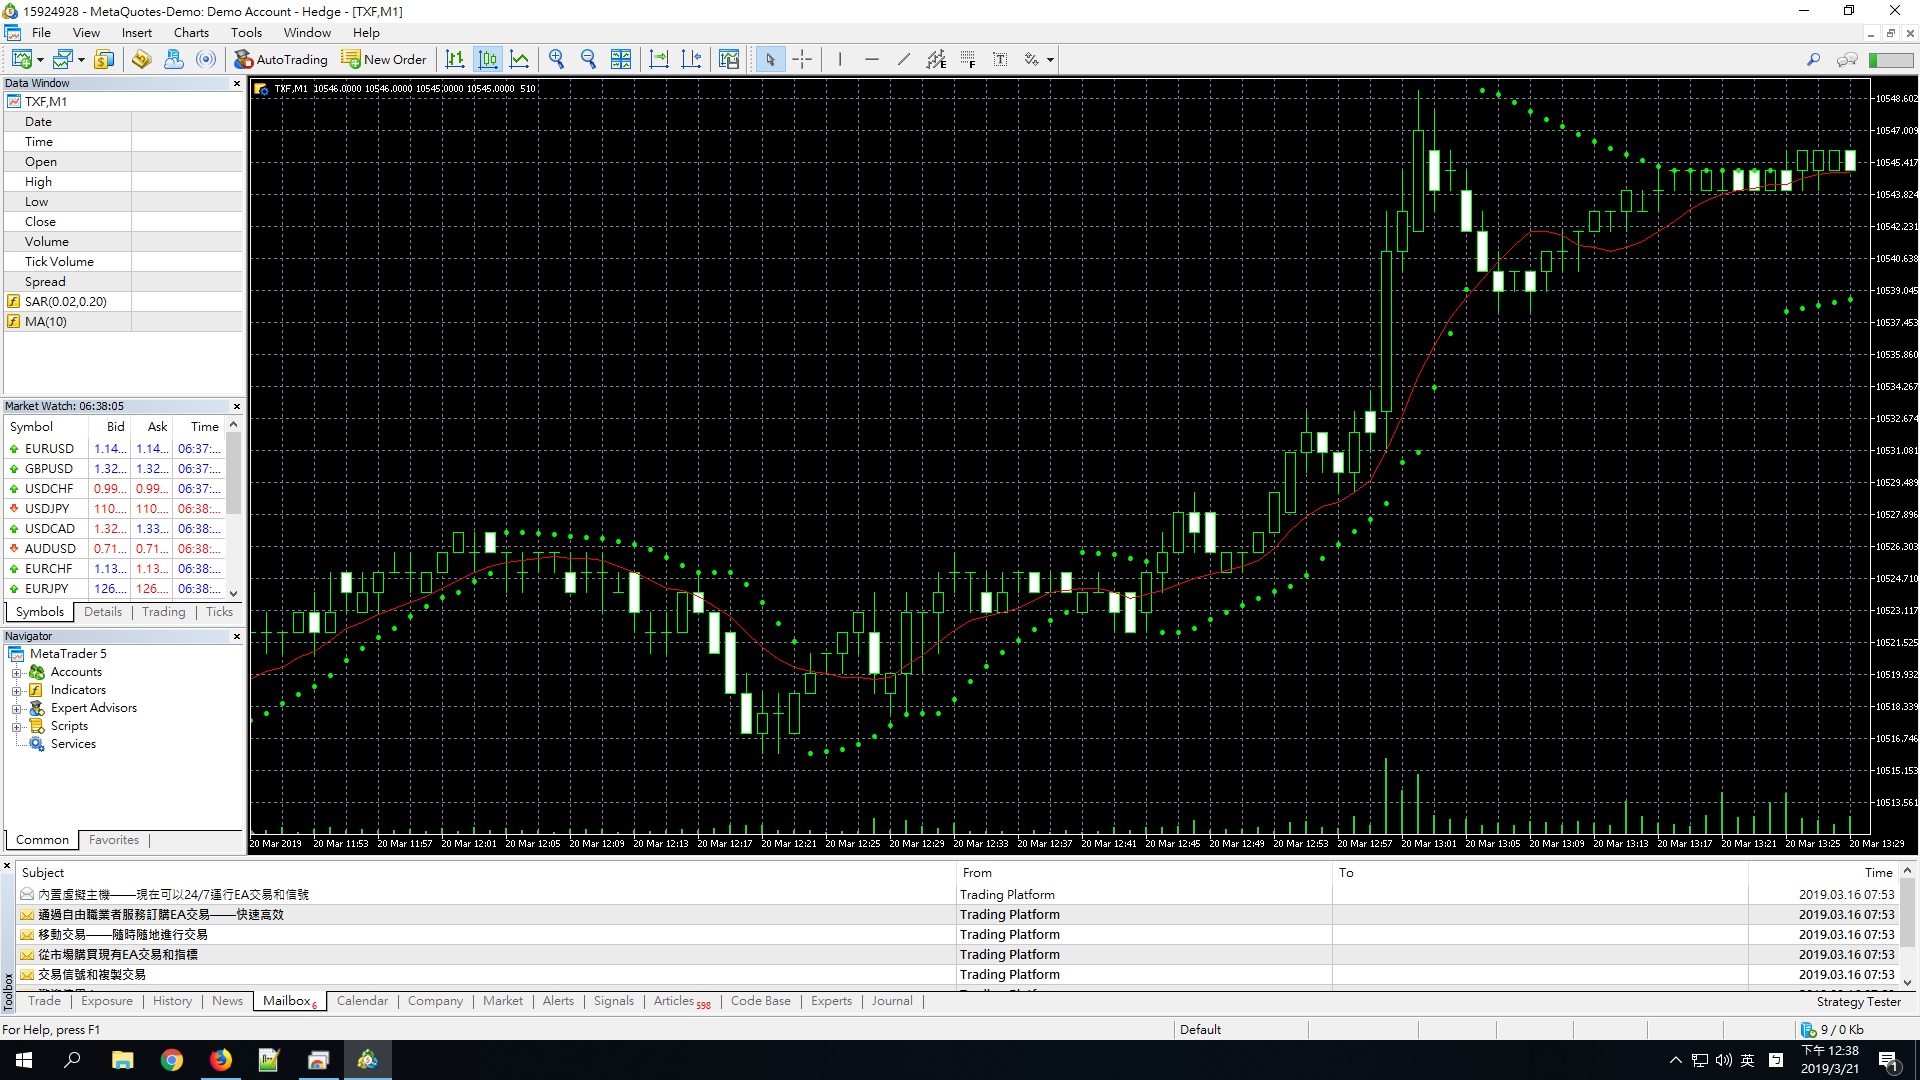Close the Navigator panel
The height and width of the screenshot is (1080, 1920).
(237, 636)
